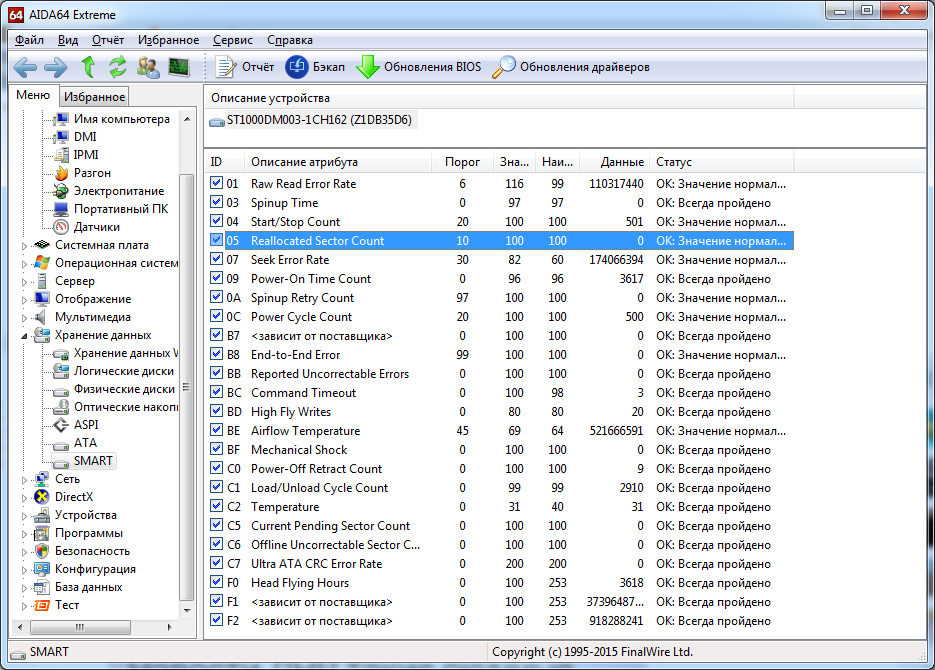Screen dimensions: 935x670
Task: Sort by Порог column header
Action: click(x=462, y=162)
